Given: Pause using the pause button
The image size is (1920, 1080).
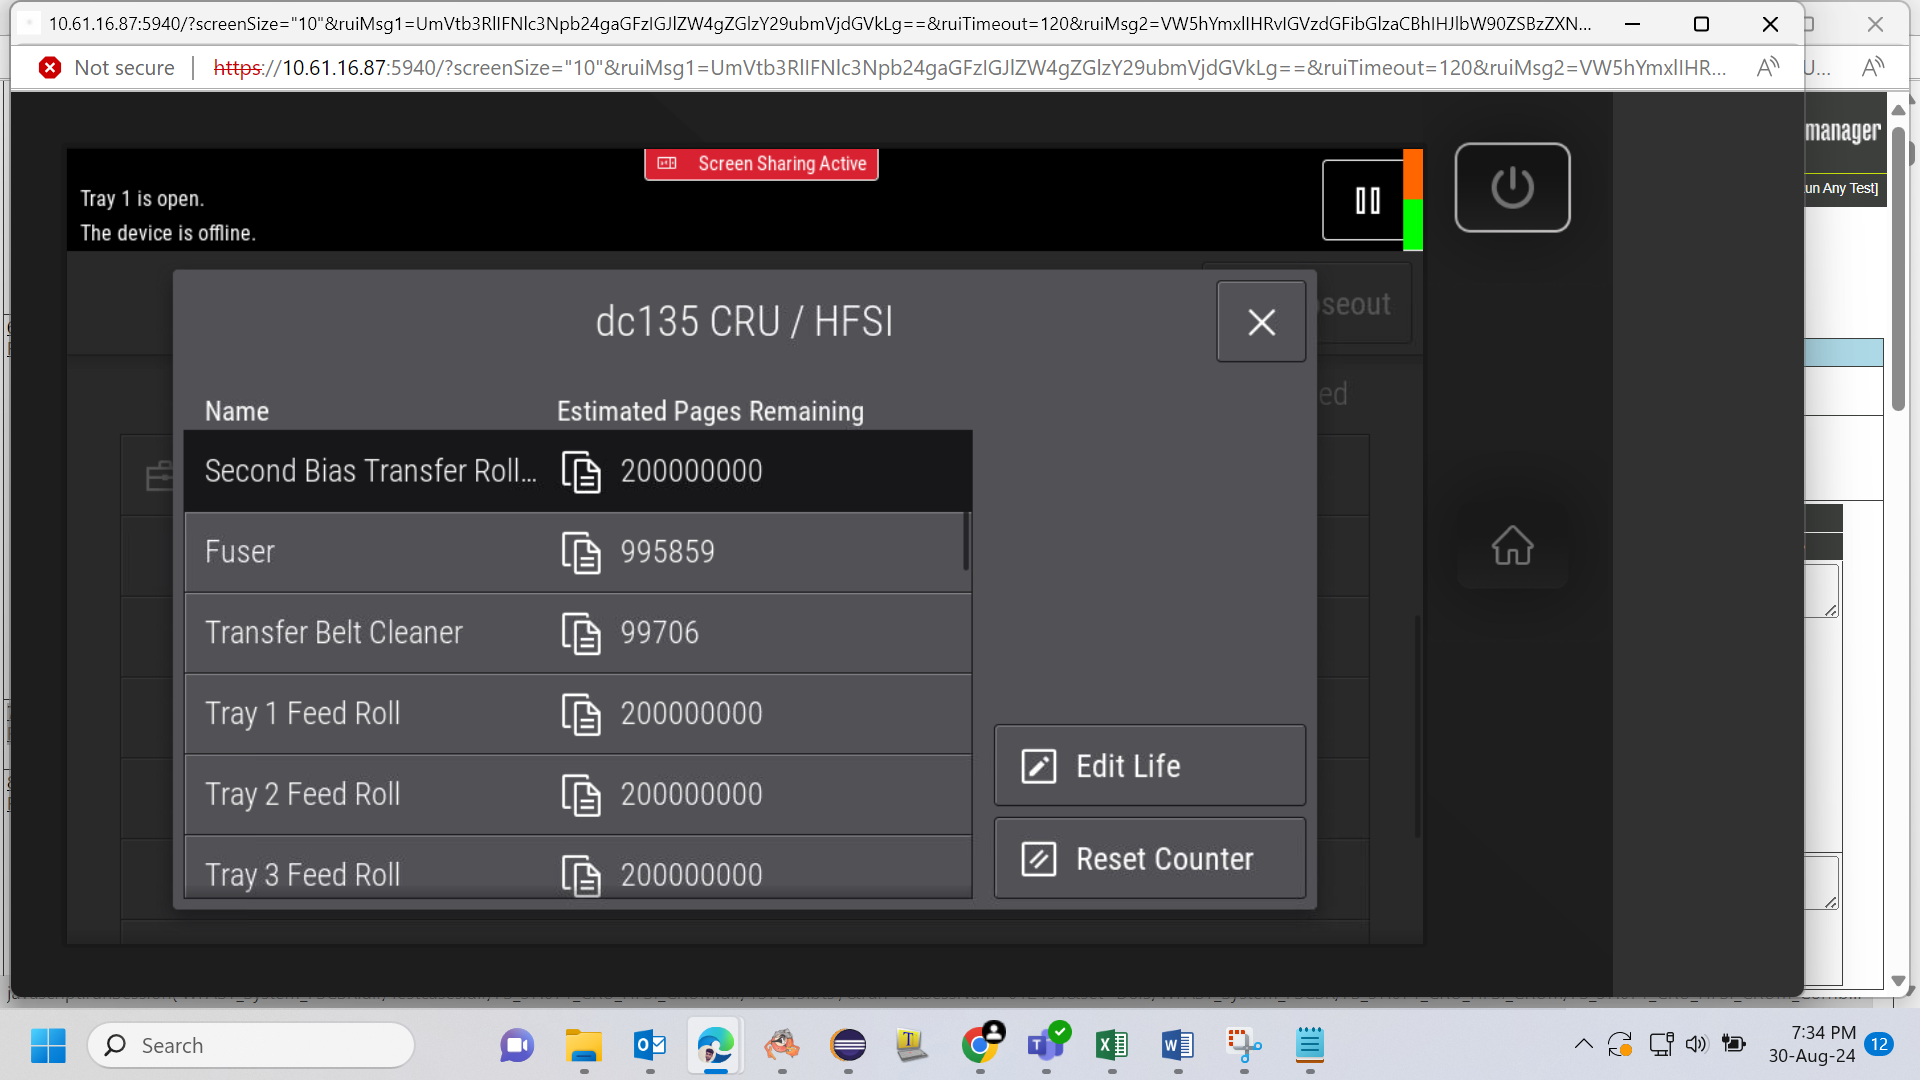Looking at the screenshot, I should click(1367, 200).
